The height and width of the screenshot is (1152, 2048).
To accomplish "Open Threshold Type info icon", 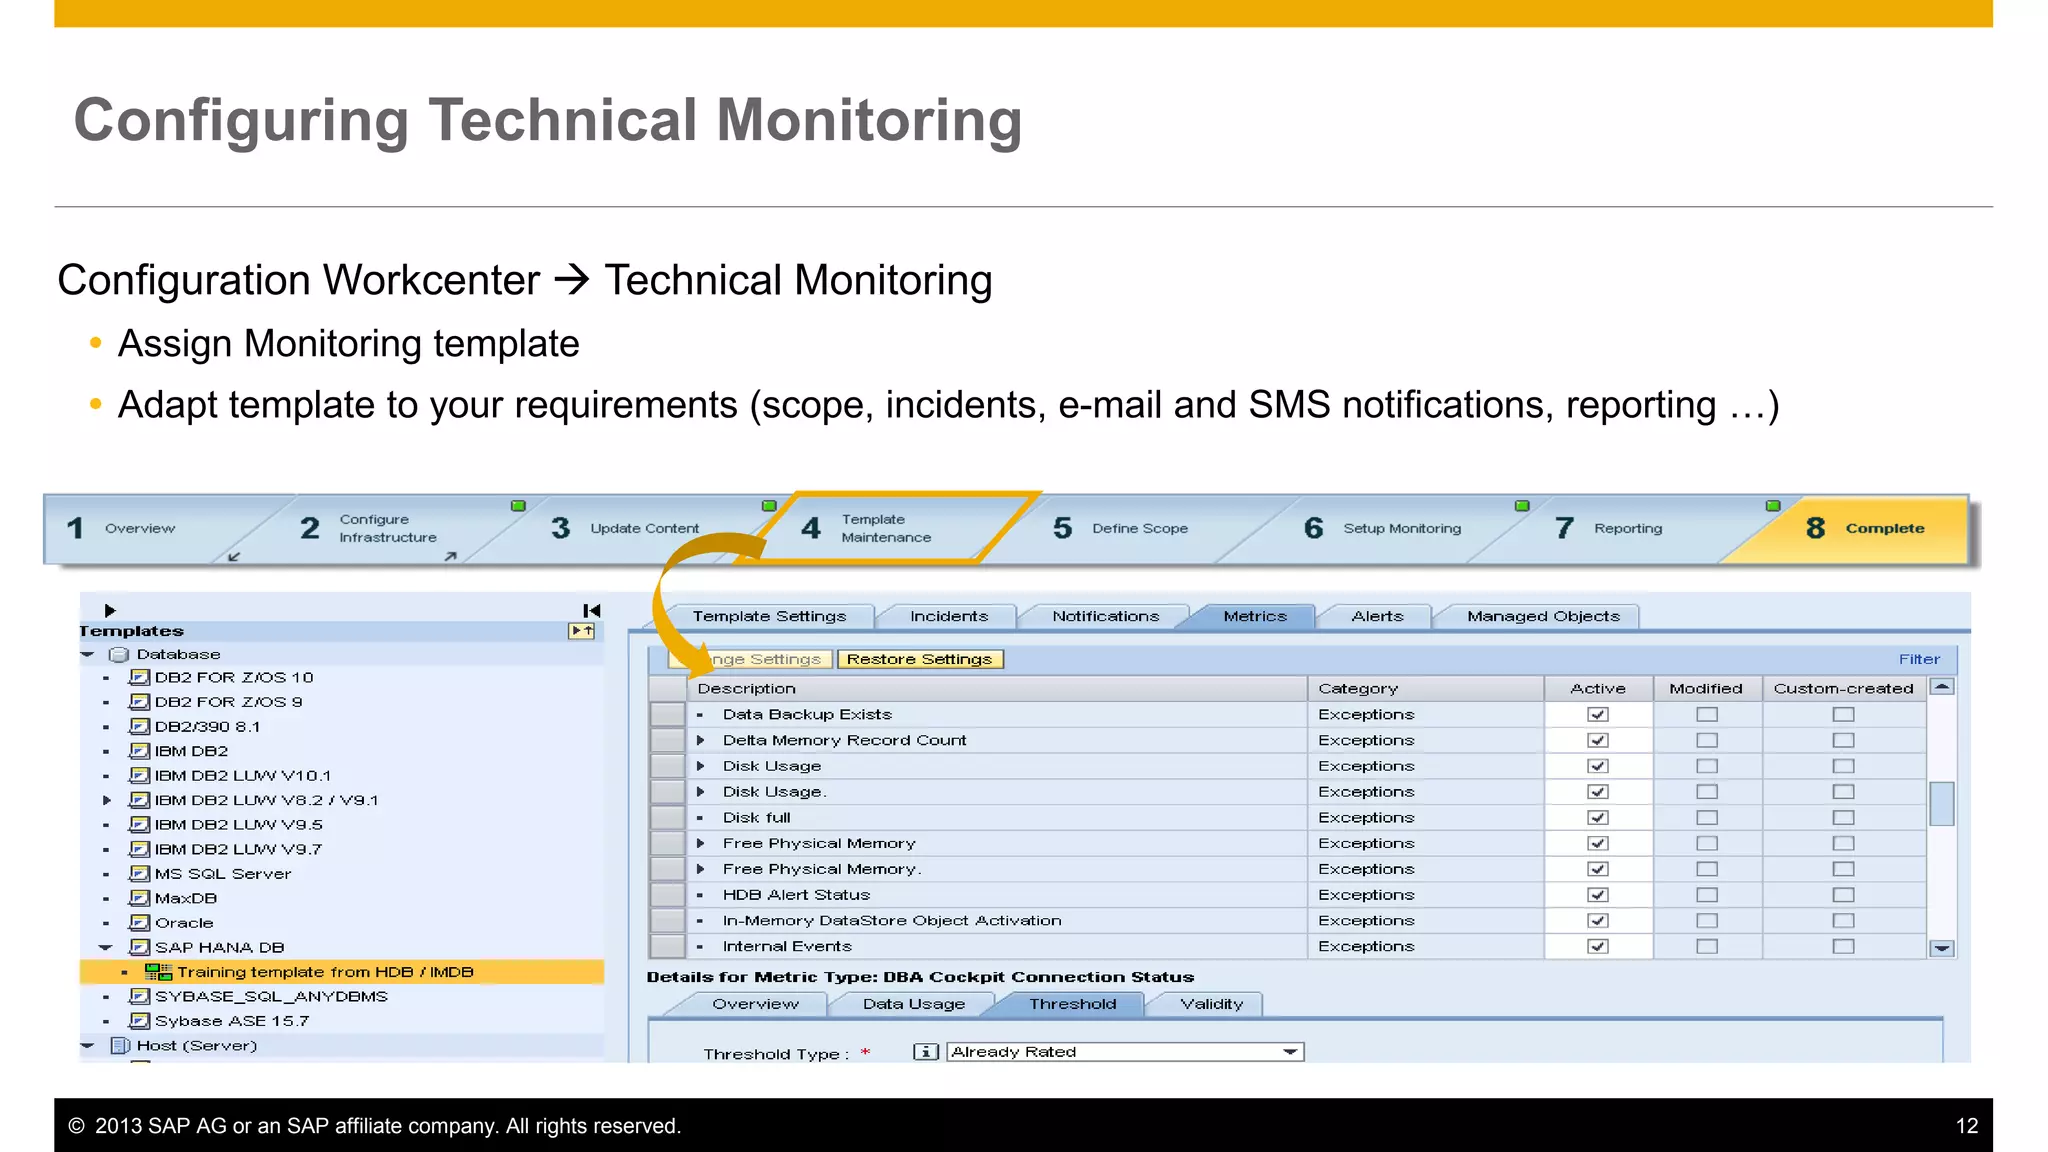I will (926, 1052).
